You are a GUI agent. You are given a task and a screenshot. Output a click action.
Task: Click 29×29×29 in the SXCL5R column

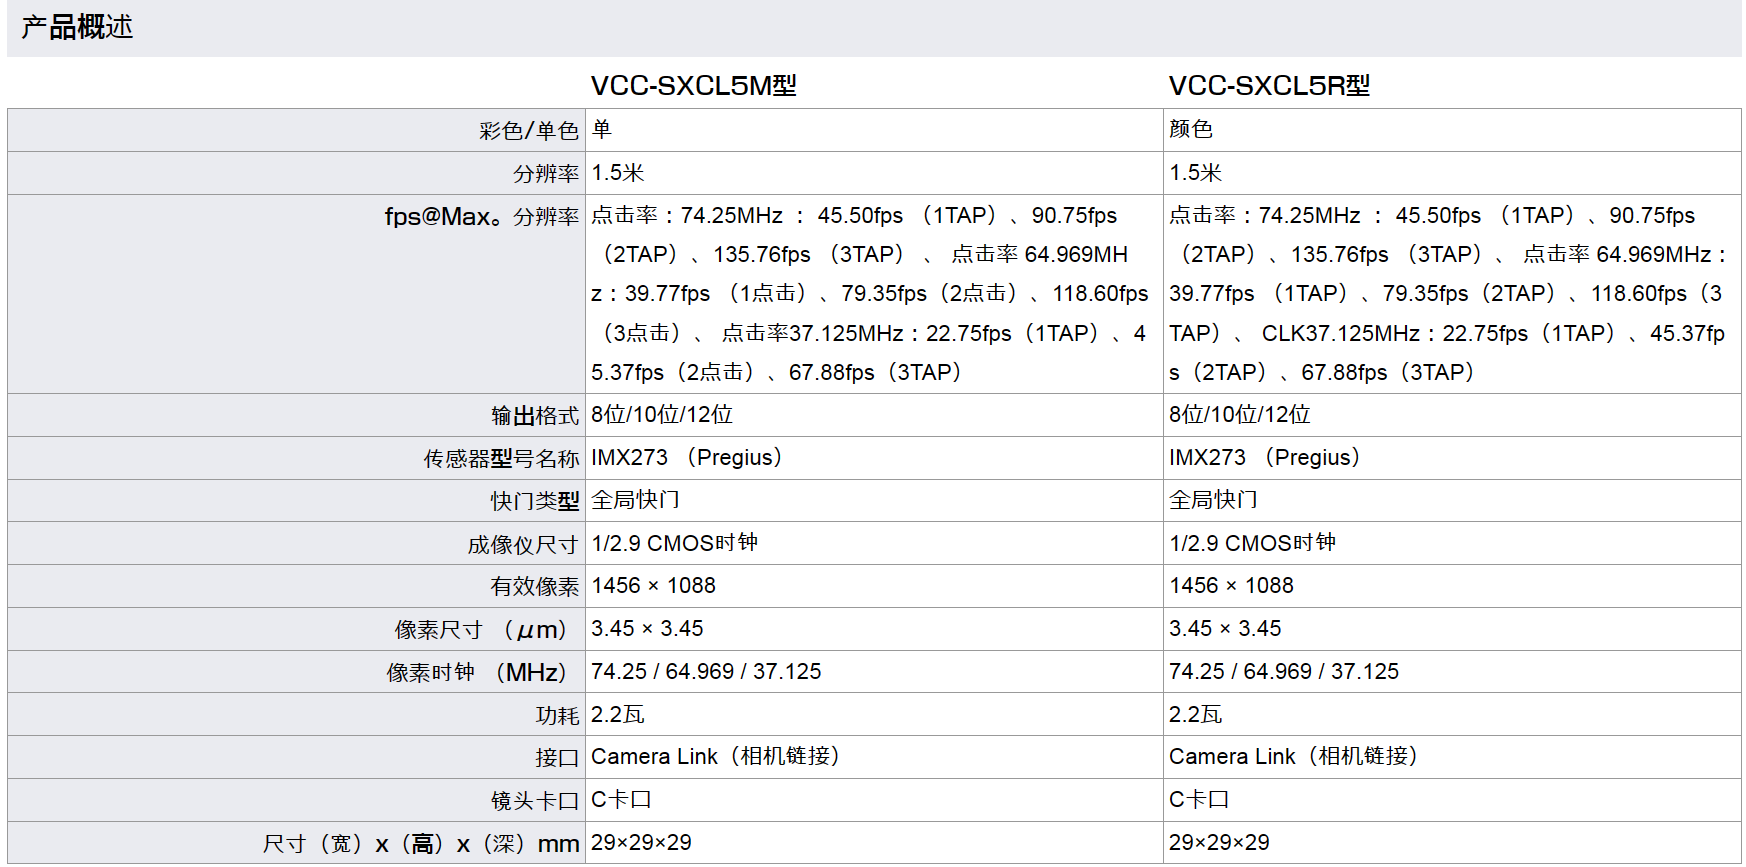pos(1220,843)
